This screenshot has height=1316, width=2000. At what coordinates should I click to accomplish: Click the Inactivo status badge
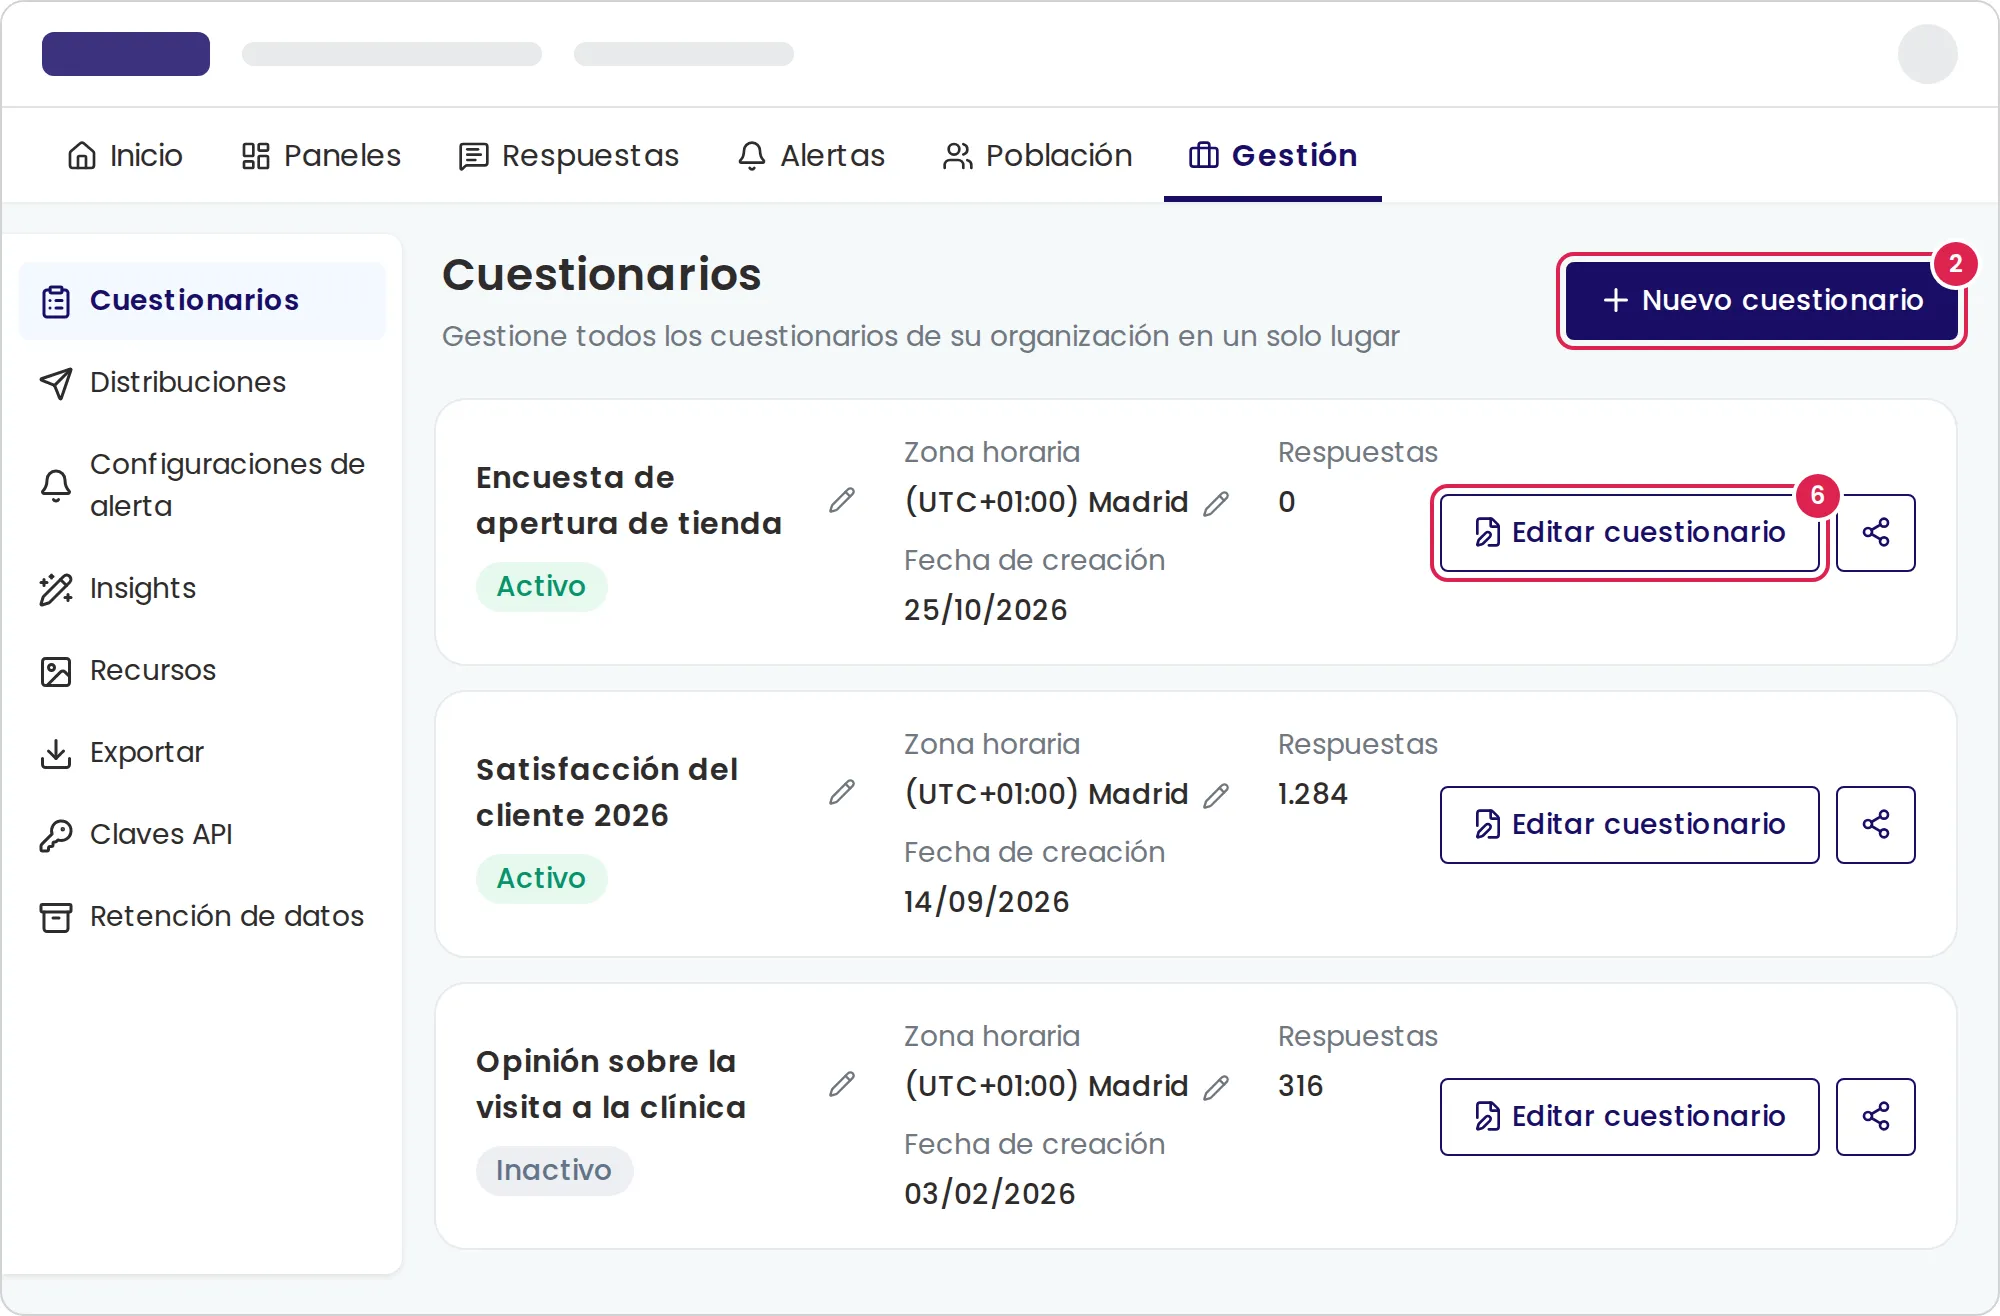554,1170
